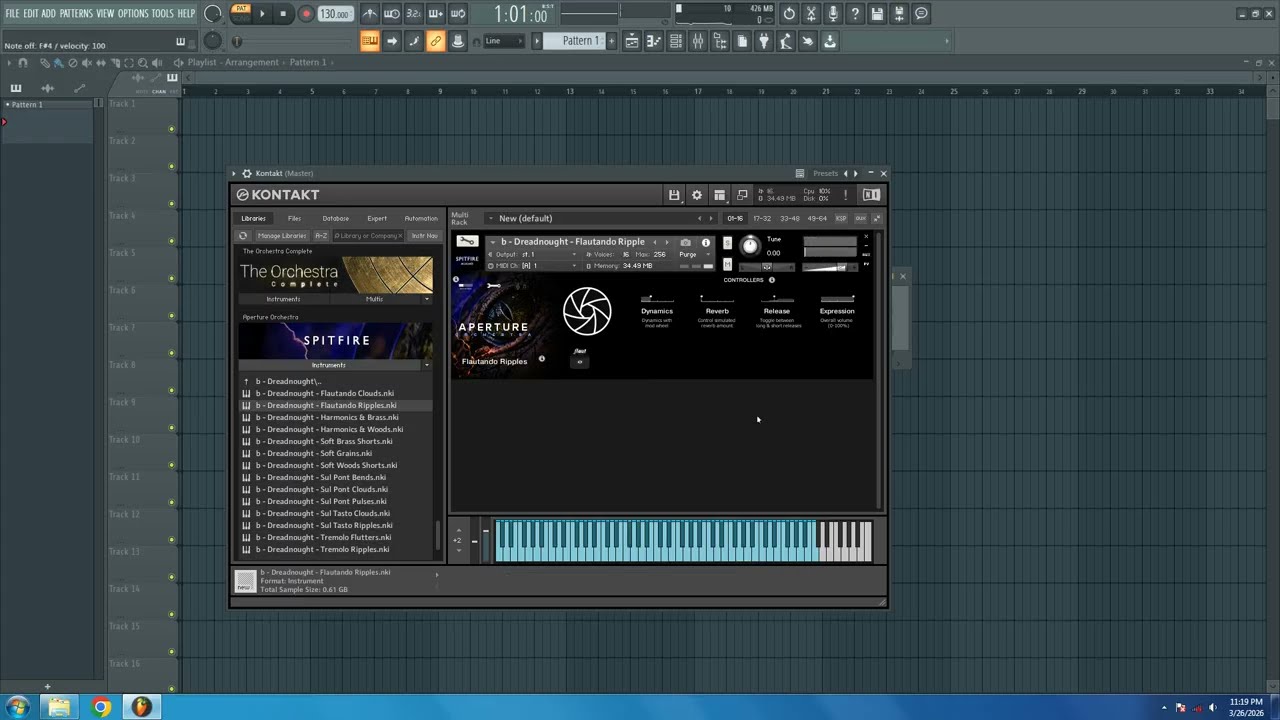Select the 17-32 rack page
This screenshot has height=720, width=1280.
[762, 218]
